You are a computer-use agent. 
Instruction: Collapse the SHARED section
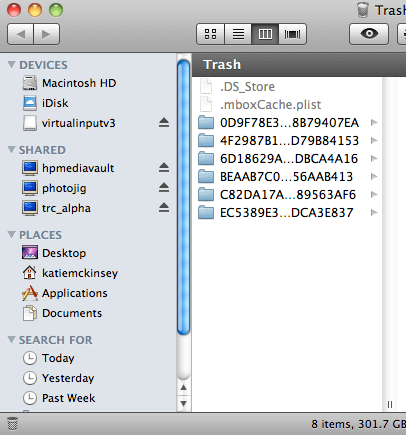12,150
